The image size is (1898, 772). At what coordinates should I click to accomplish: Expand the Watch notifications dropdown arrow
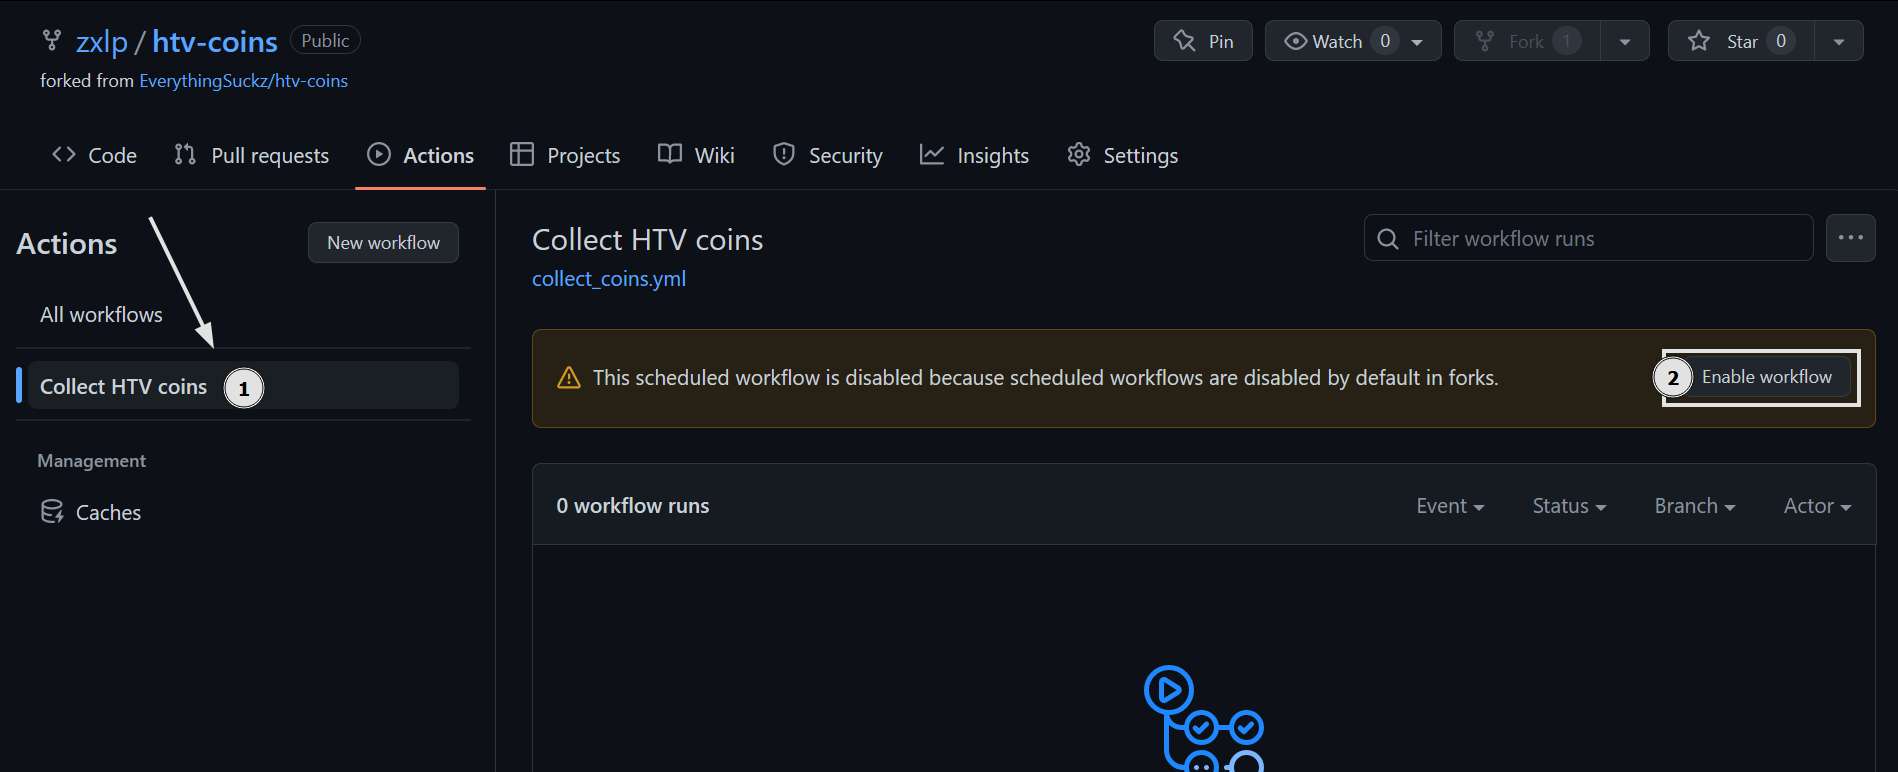(1417, 42)
